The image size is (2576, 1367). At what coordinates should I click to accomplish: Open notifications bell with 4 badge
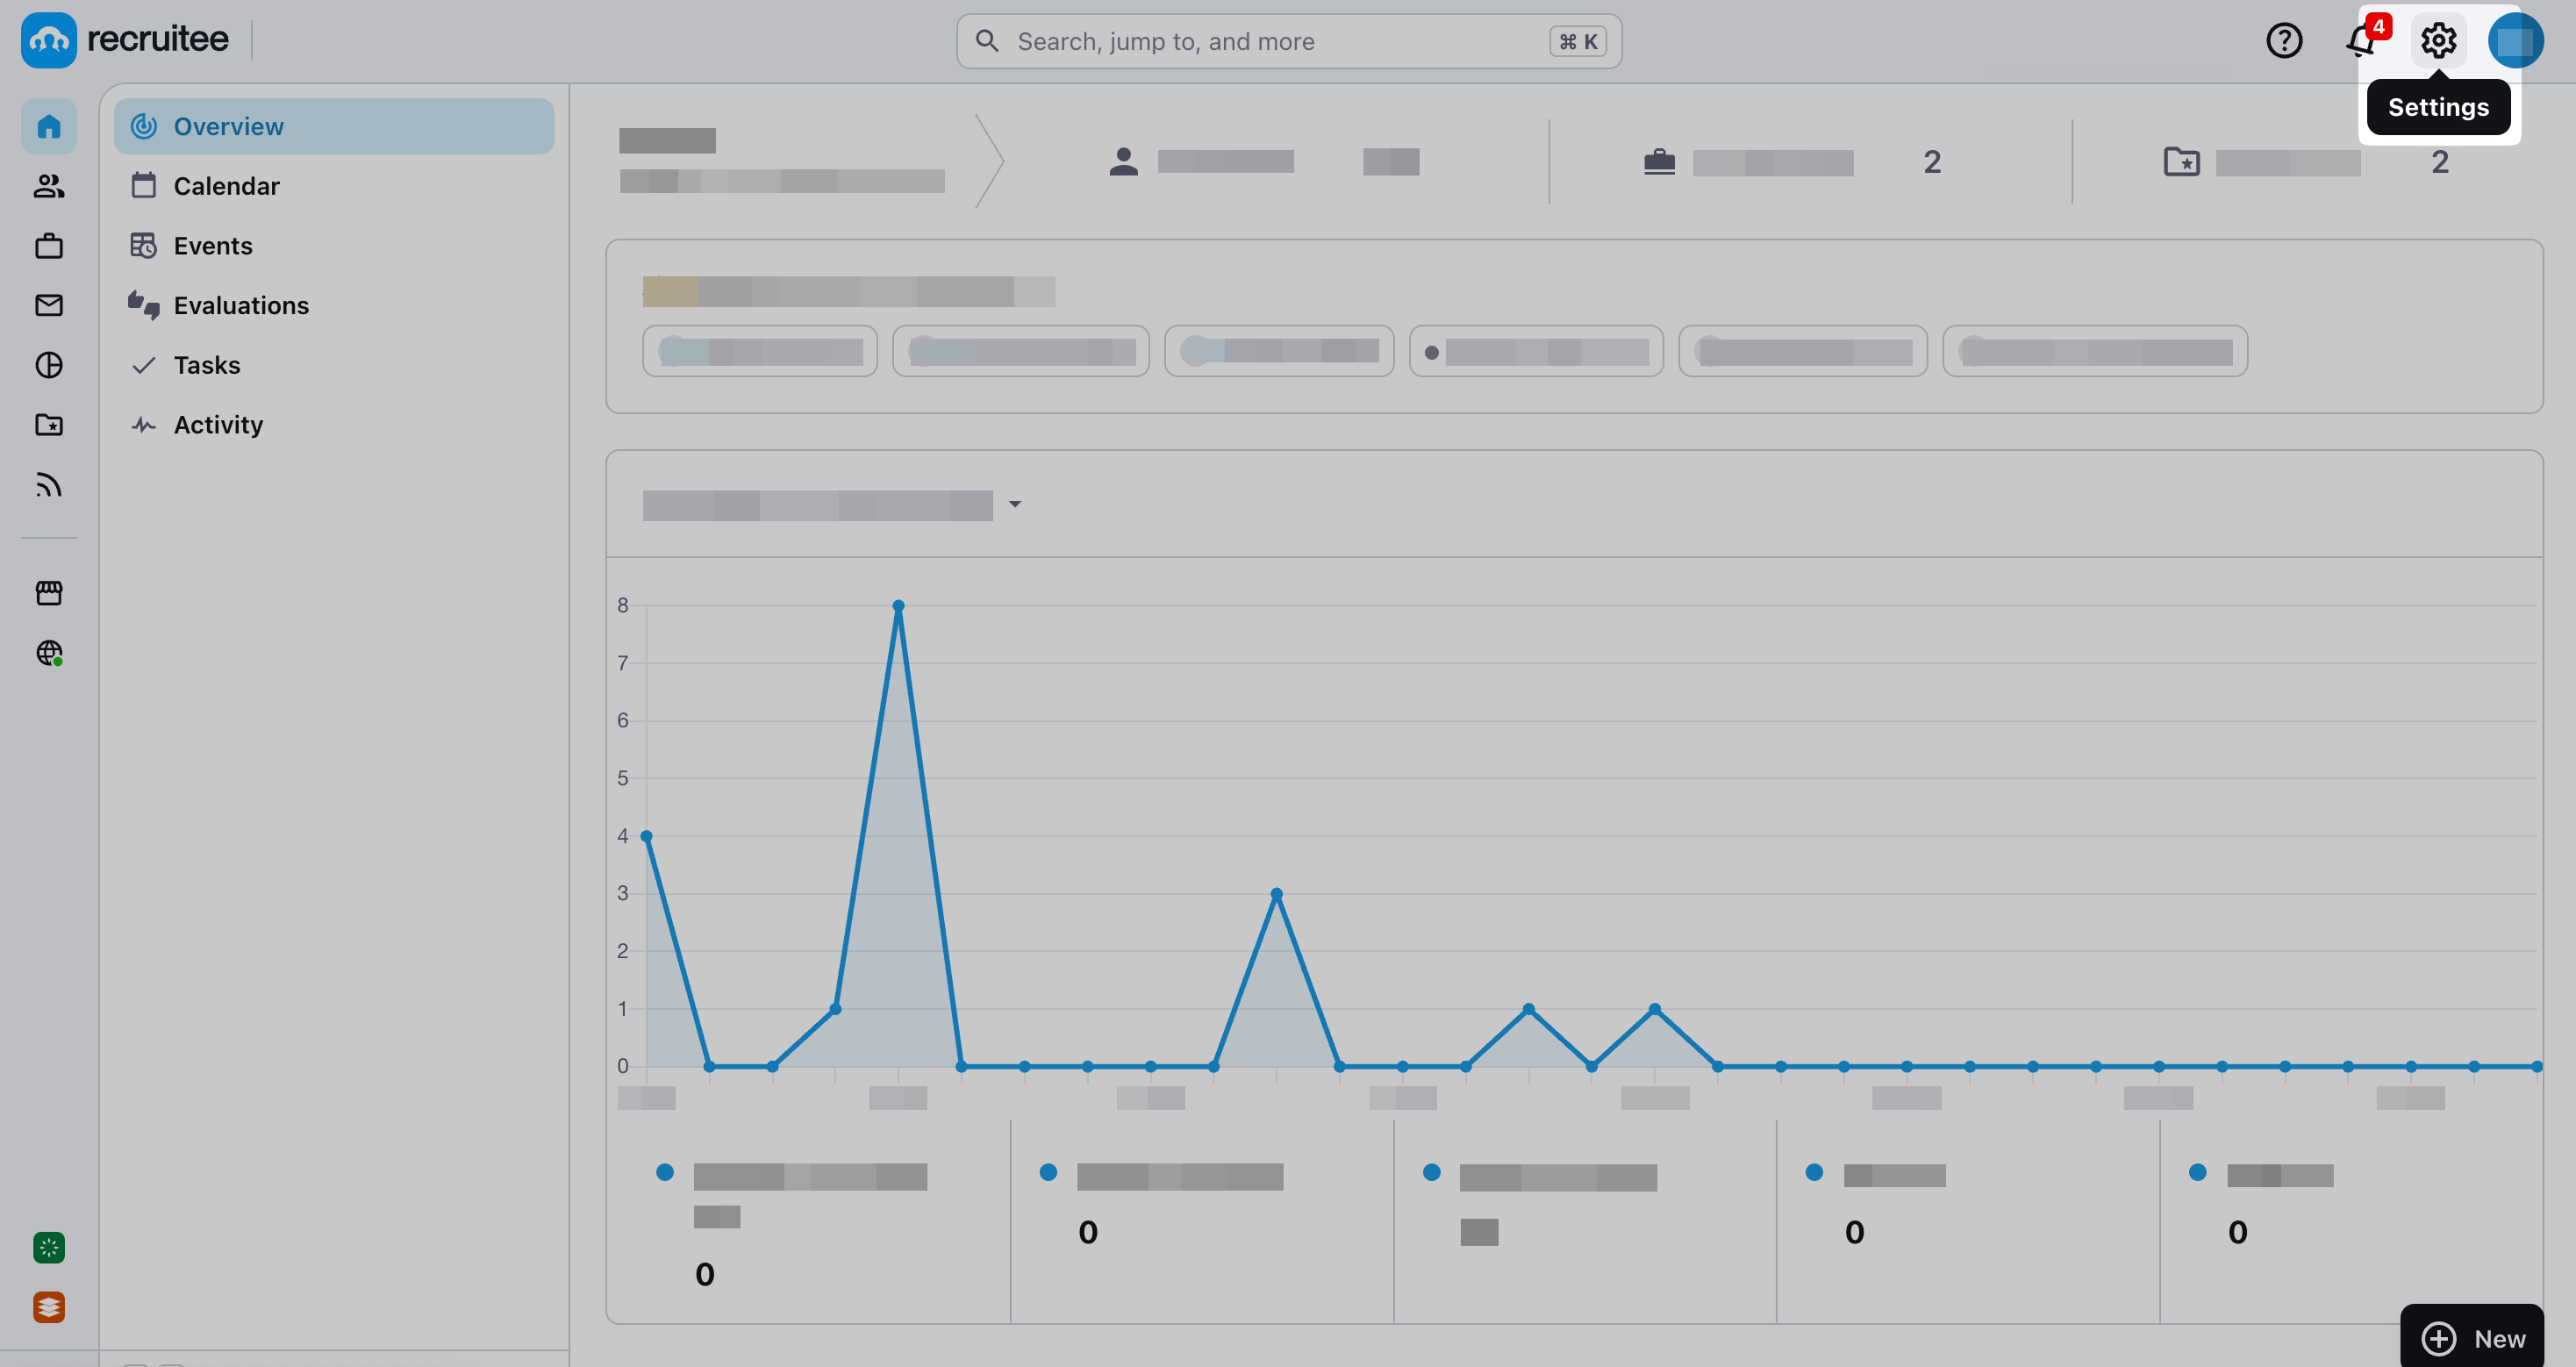[x=2361, y=41]
